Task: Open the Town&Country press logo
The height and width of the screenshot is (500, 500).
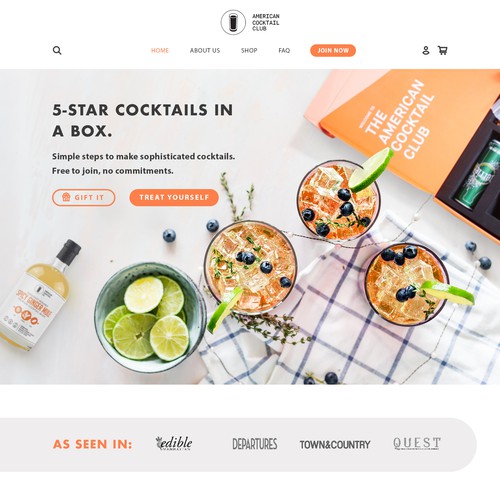Action: pos(335,444)
